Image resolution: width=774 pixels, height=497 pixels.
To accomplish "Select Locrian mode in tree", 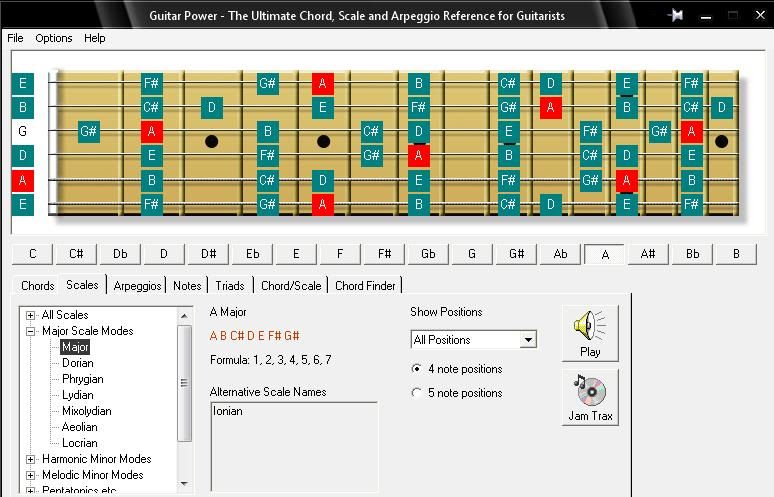I will coord(79,443).
